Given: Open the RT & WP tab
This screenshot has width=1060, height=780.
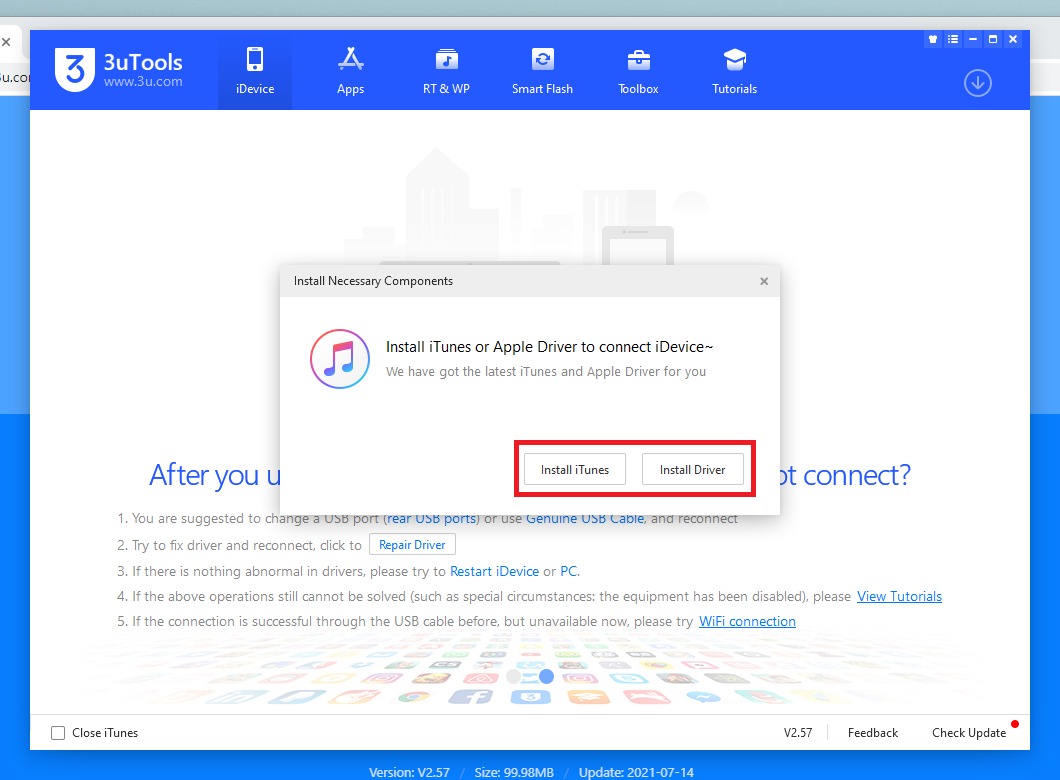Looking at the screenshot, I should 446,70.
